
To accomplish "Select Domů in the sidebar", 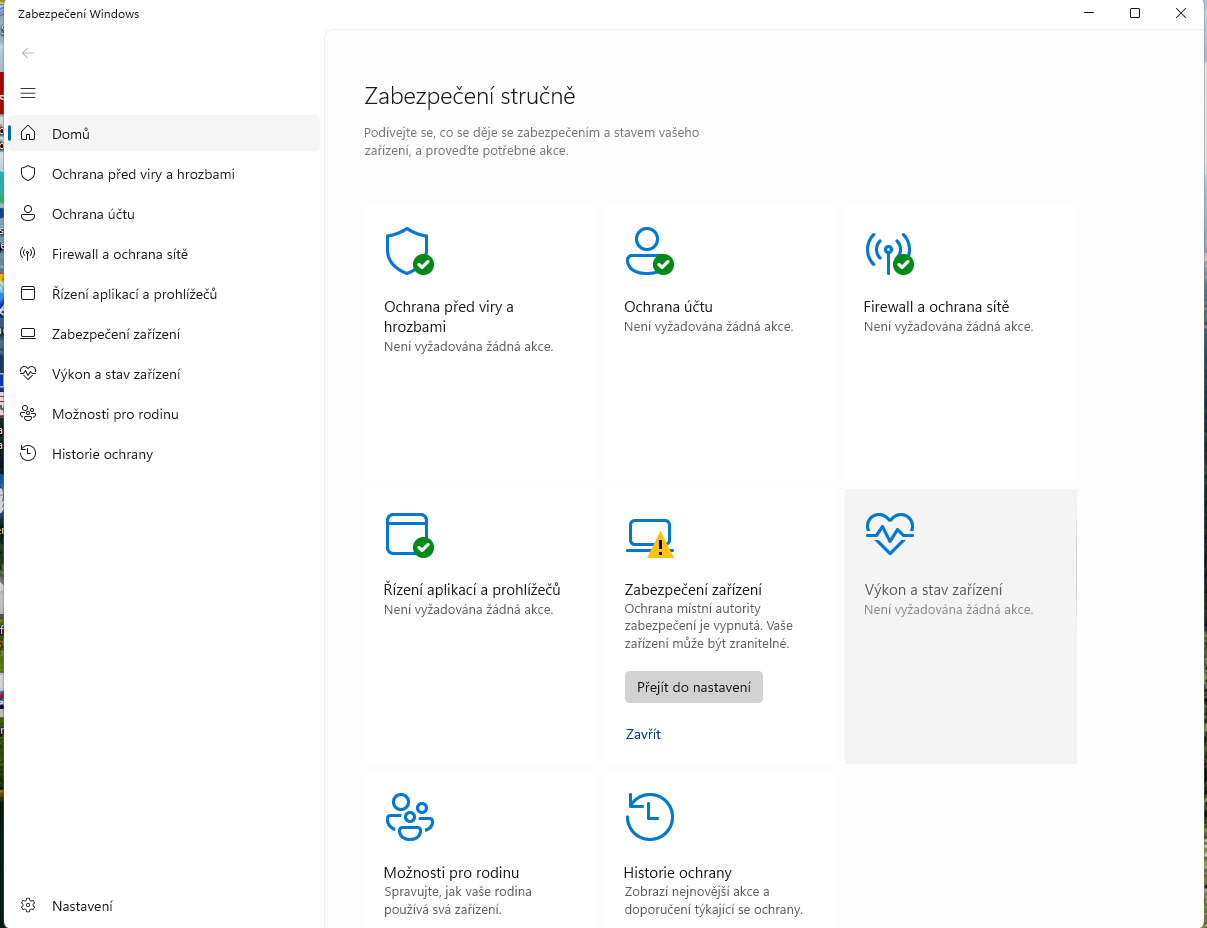I will pos(71,134).
